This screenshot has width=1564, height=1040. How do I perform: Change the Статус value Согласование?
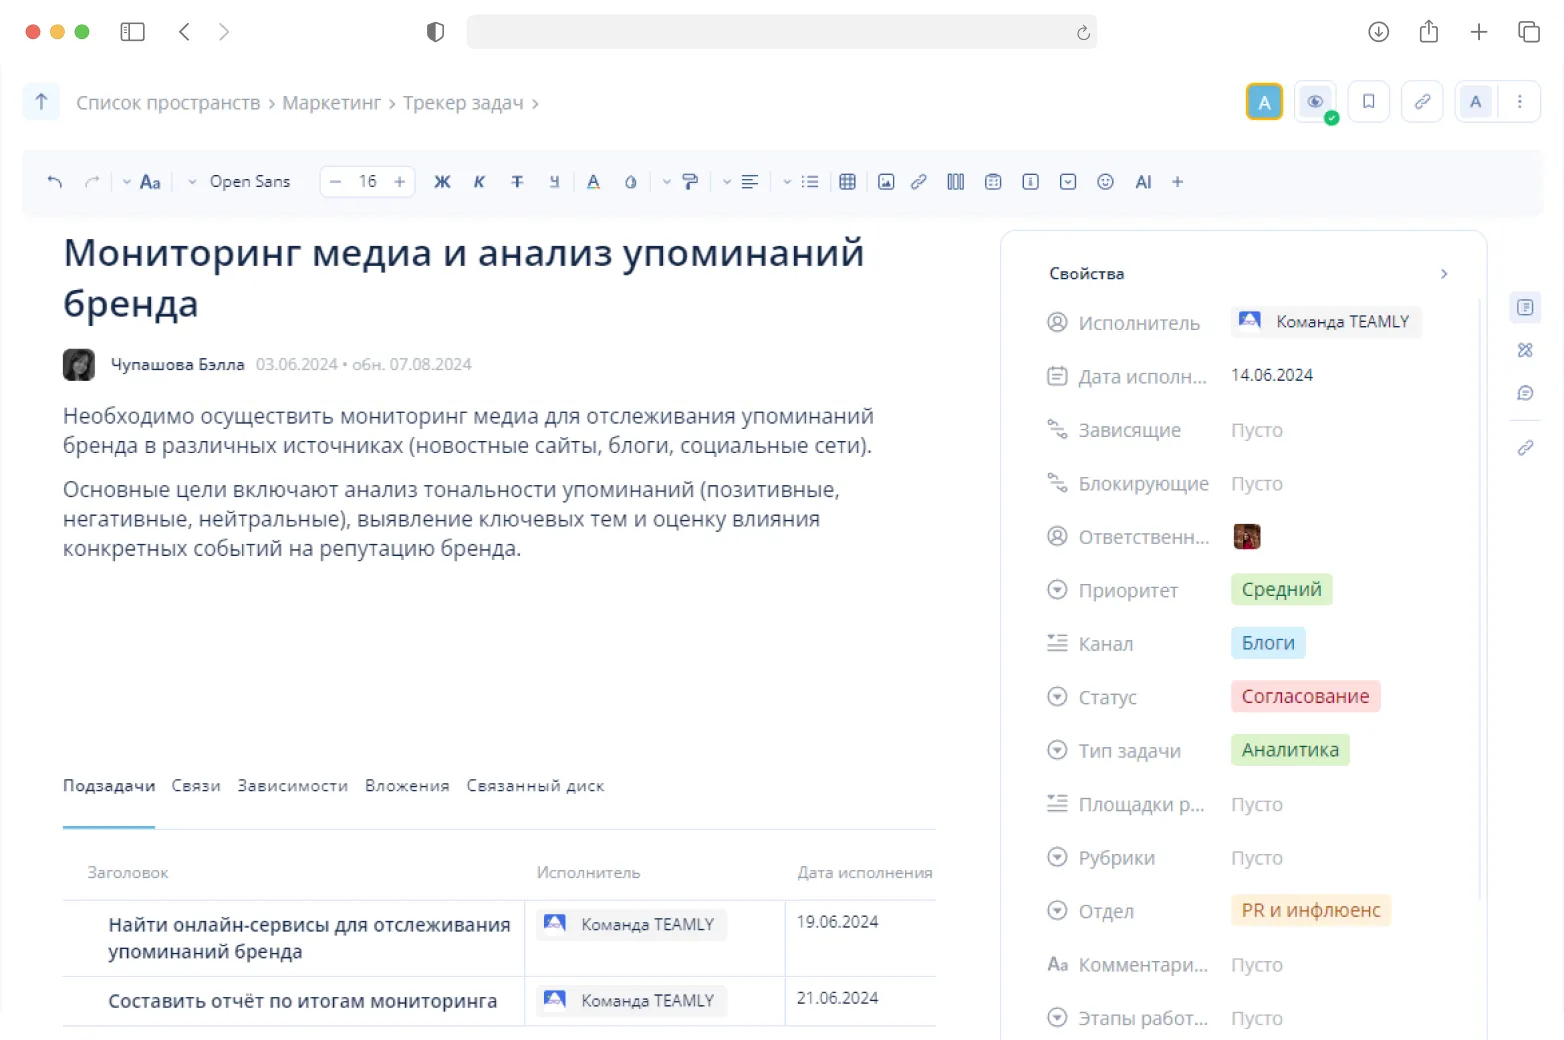point(1305,697)
